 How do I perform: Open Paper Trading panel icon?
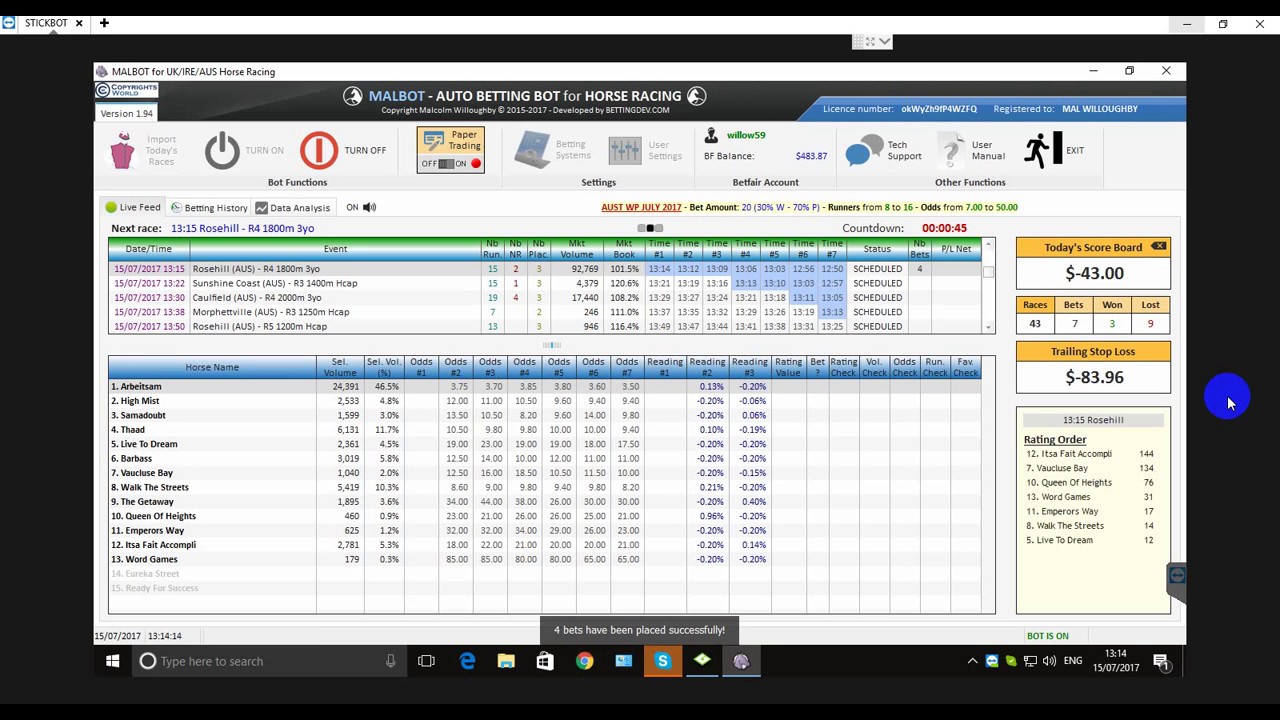pos(433,141)
